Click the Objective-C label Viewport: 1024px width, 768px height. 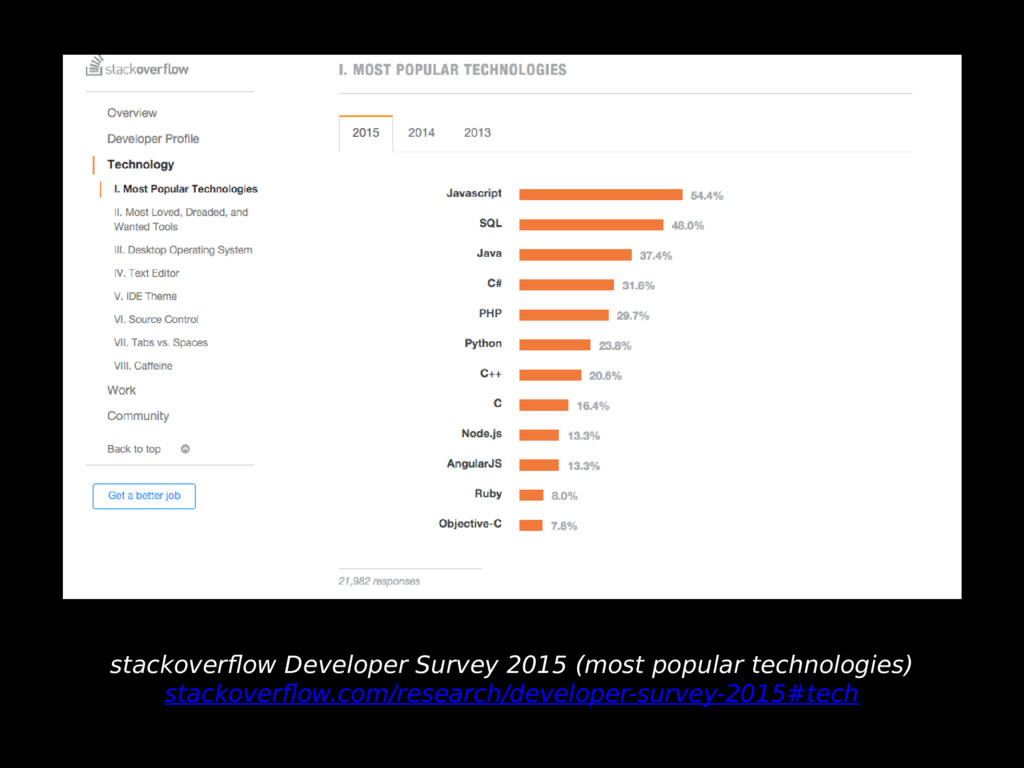click(470, 524)
